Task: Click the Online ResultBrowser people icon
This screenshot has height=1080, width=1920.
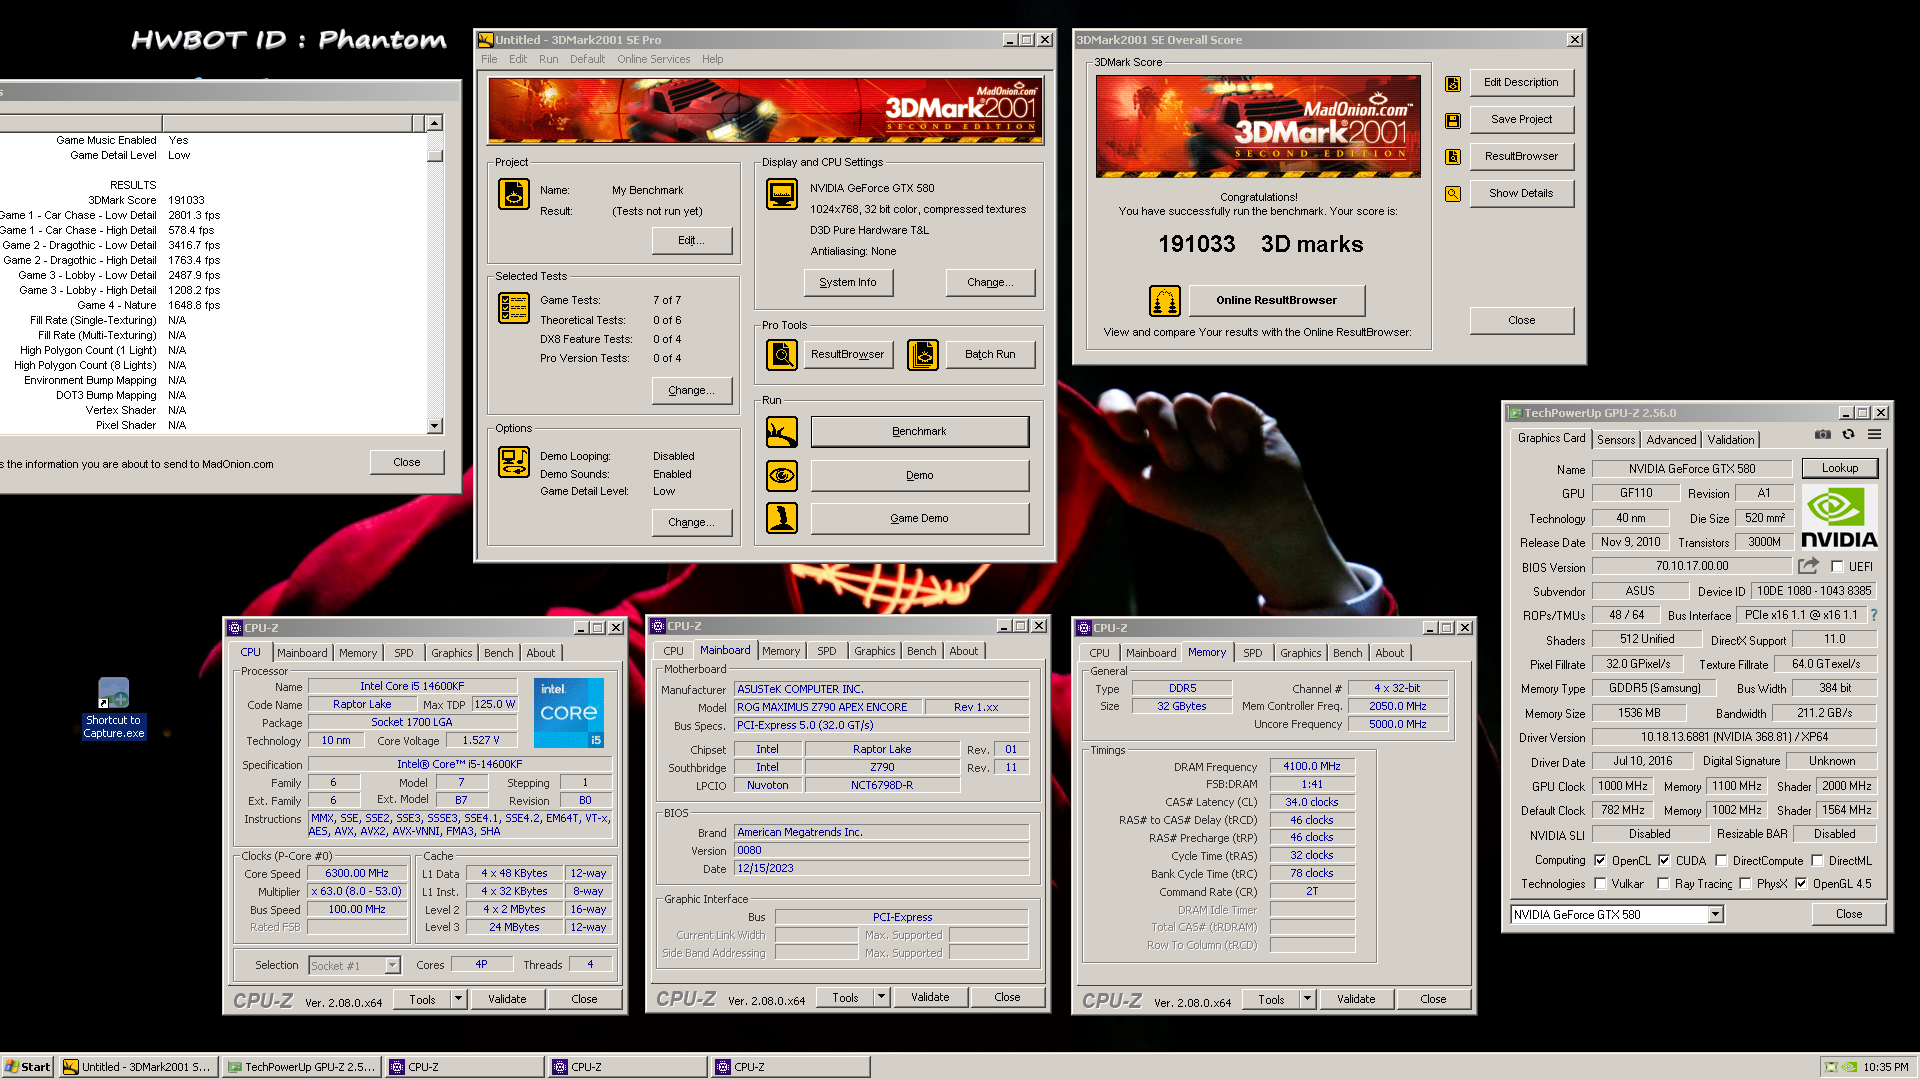Action: point(1164,300)
